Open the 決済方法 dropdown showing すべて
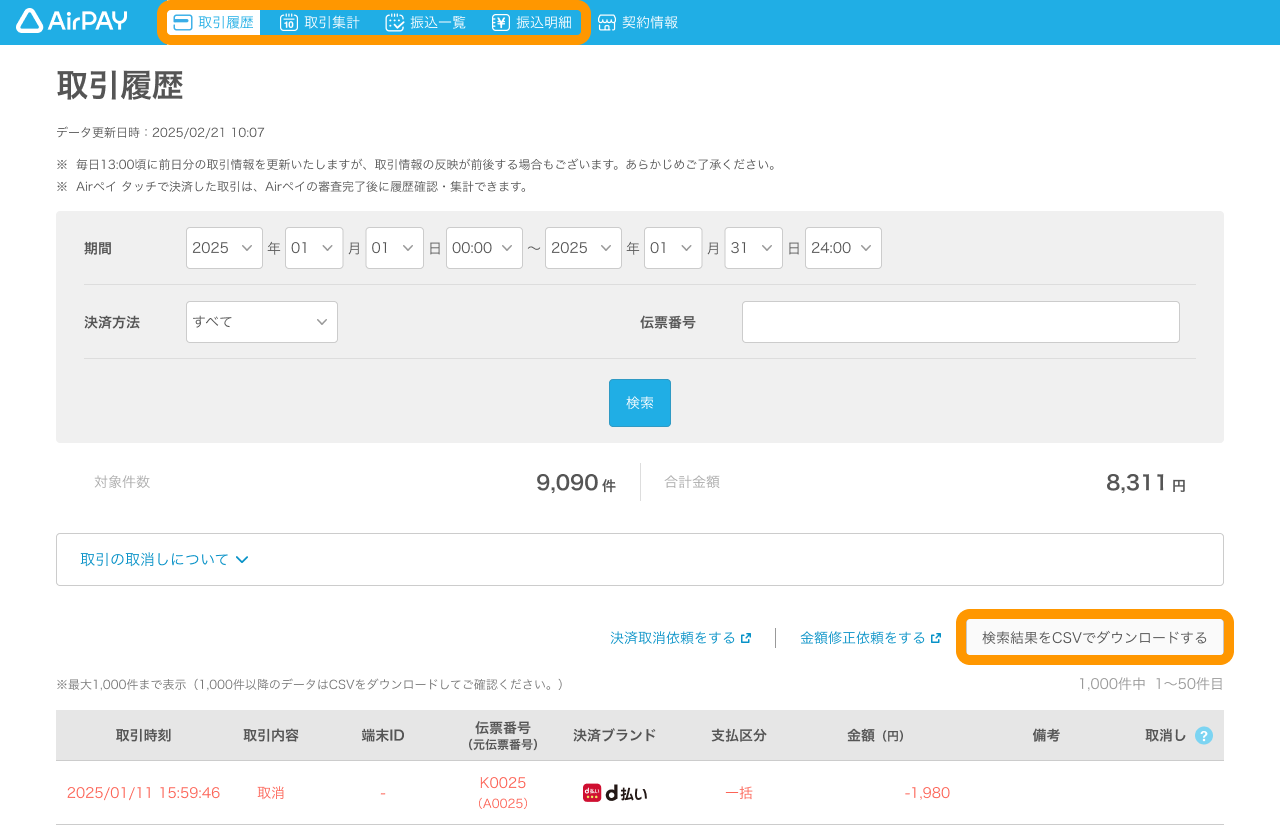 (261, 322)
